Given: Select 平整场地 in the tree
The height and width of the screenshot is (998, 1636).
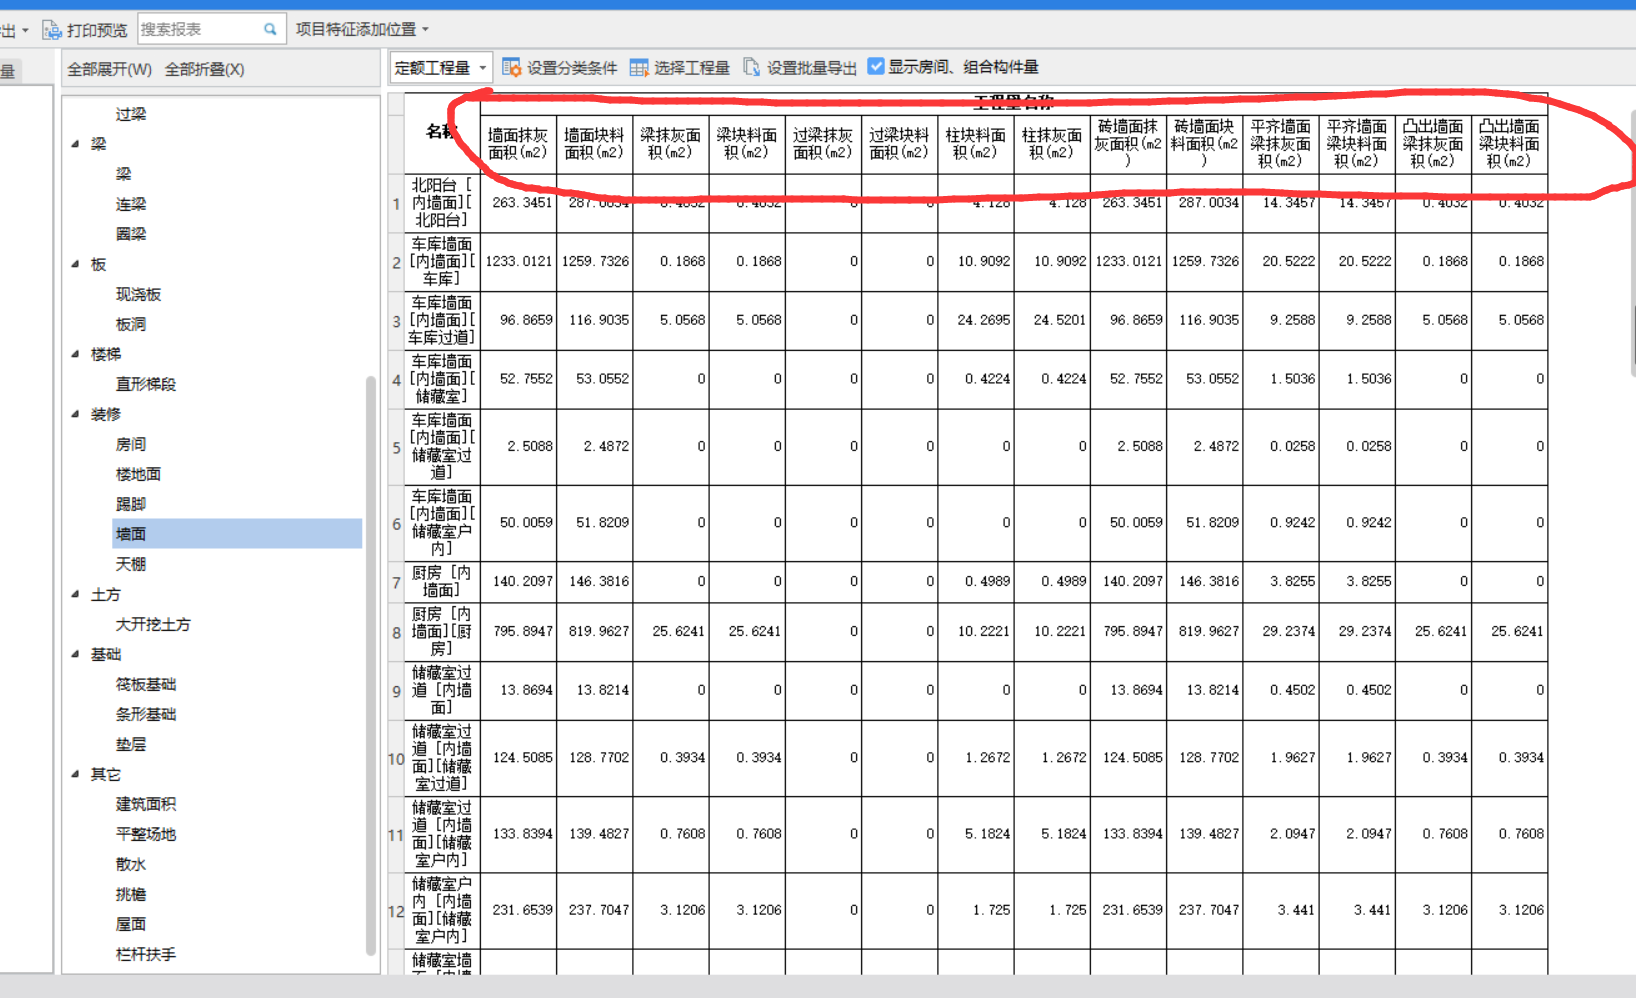Looking at the screenshot, I should point(146,834).
